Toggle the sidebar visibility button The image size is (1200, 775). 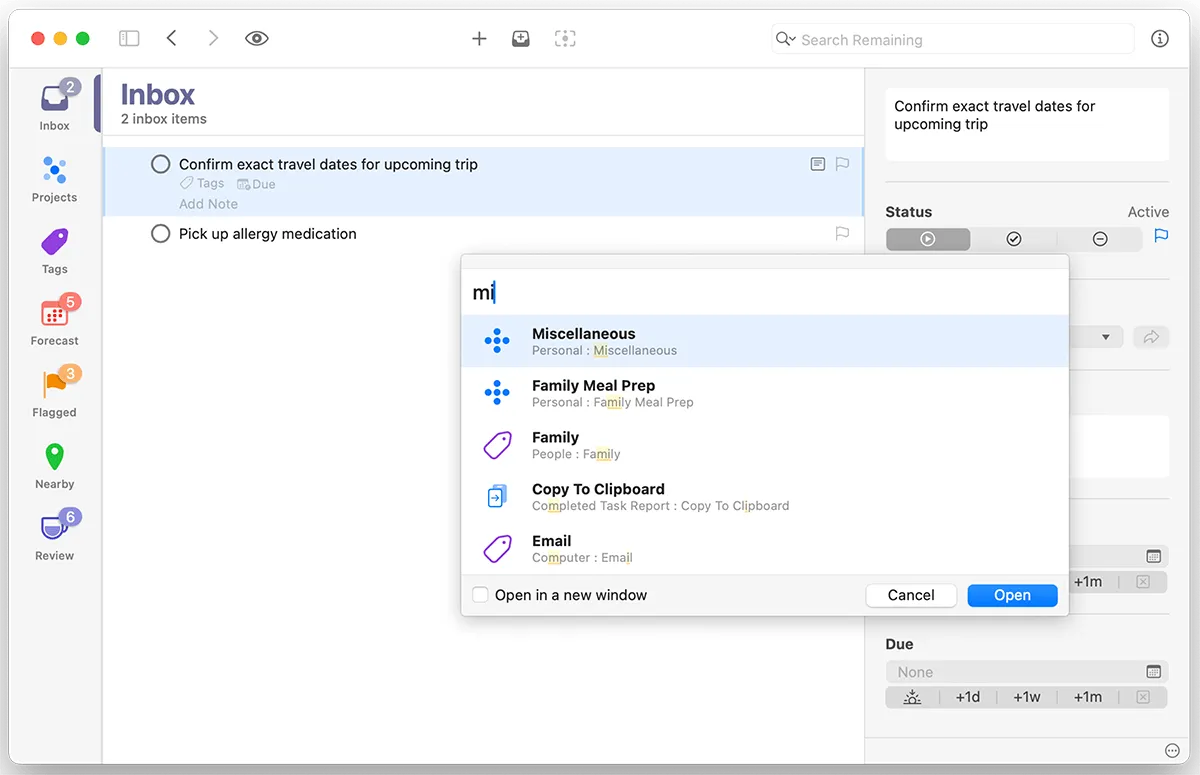pyautogui.click(x=129, y=38)
